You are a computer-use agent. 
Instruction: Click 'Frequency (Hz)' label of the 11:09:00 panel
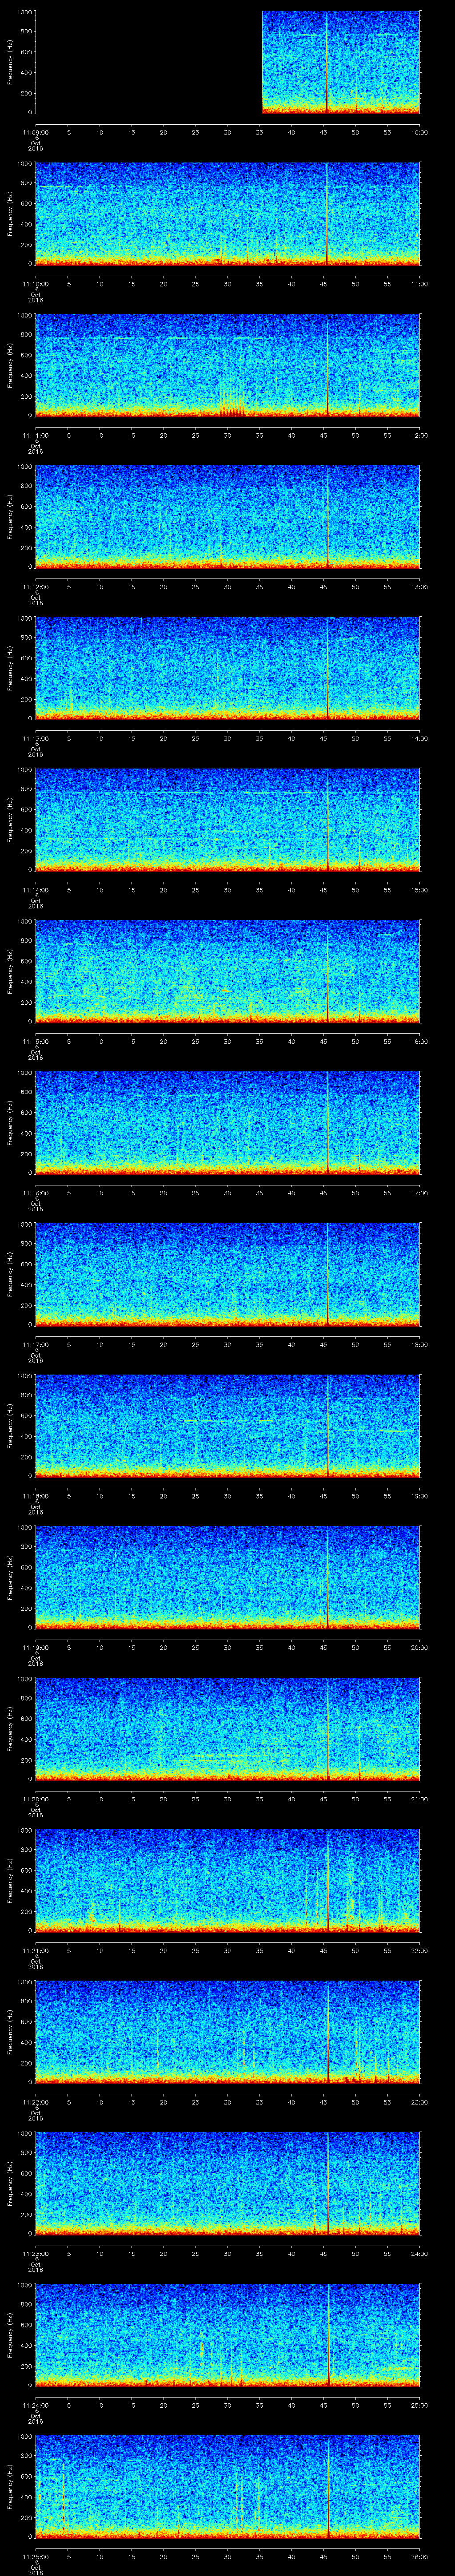pyautogui.click(x=11, y=62)
